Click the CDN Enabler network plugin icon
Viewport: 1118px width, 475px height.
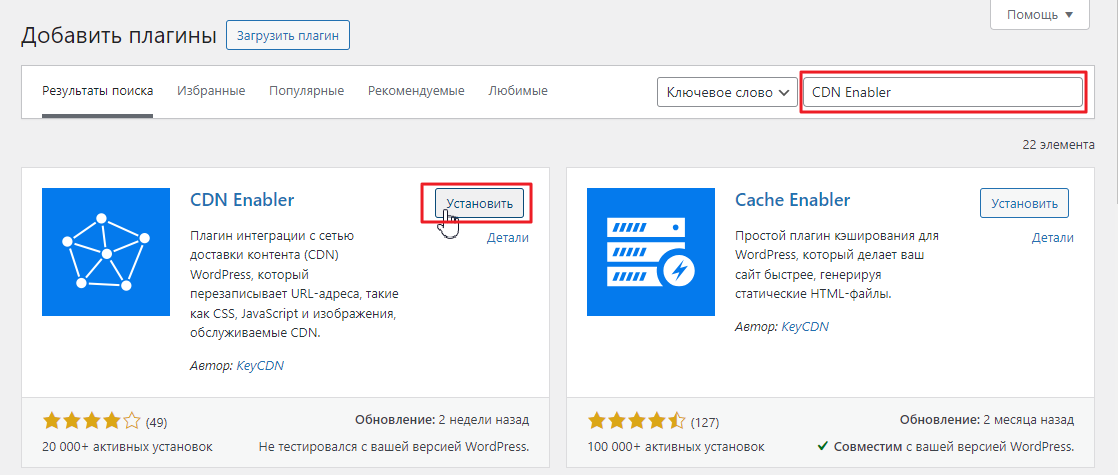(106, 252)
